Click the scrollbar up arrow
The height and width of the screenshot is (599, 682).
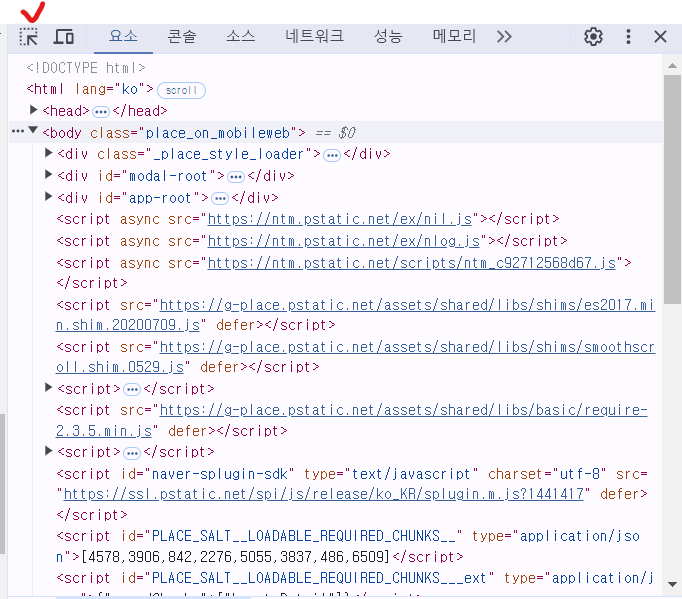(x=672, y=66)
